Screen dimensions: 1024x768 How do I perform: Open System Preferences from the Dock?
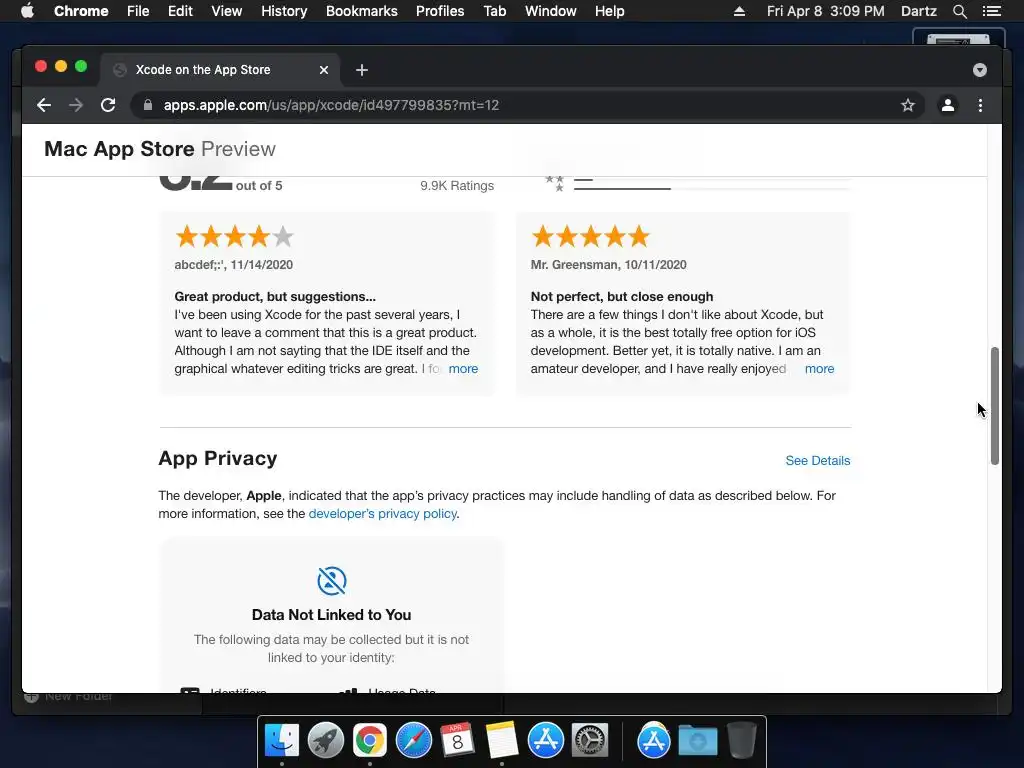590,741
